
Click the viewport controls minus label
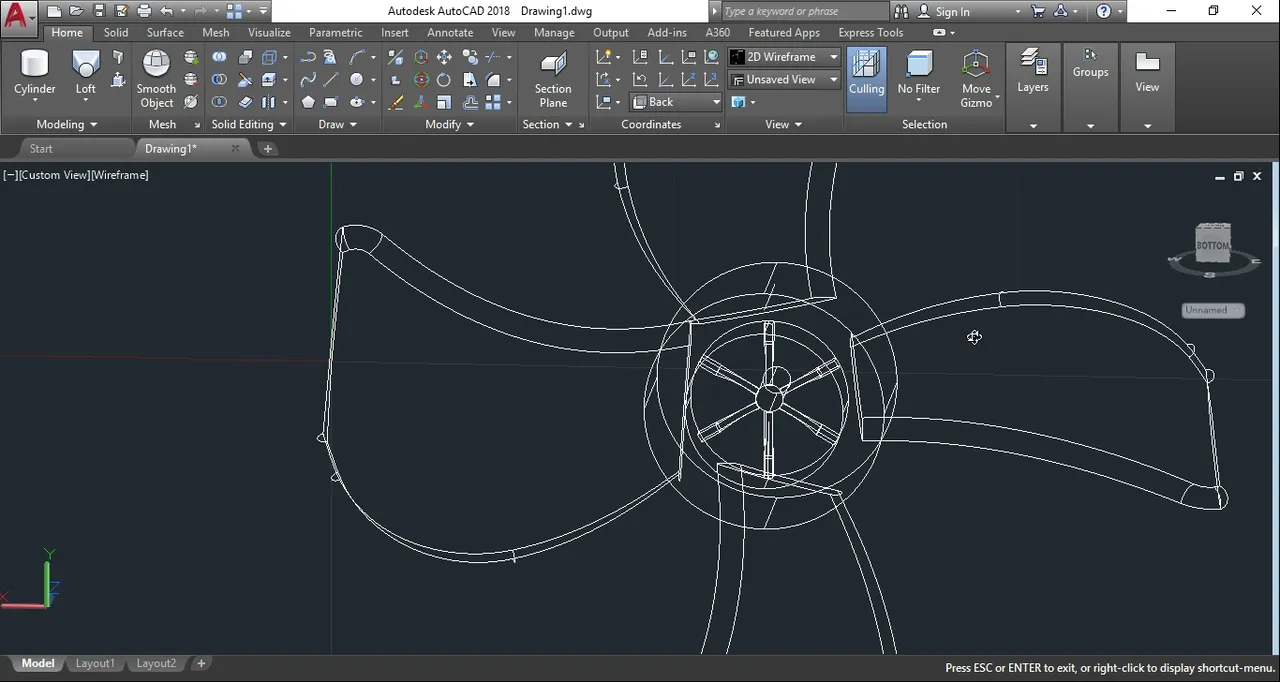[10, 175]
